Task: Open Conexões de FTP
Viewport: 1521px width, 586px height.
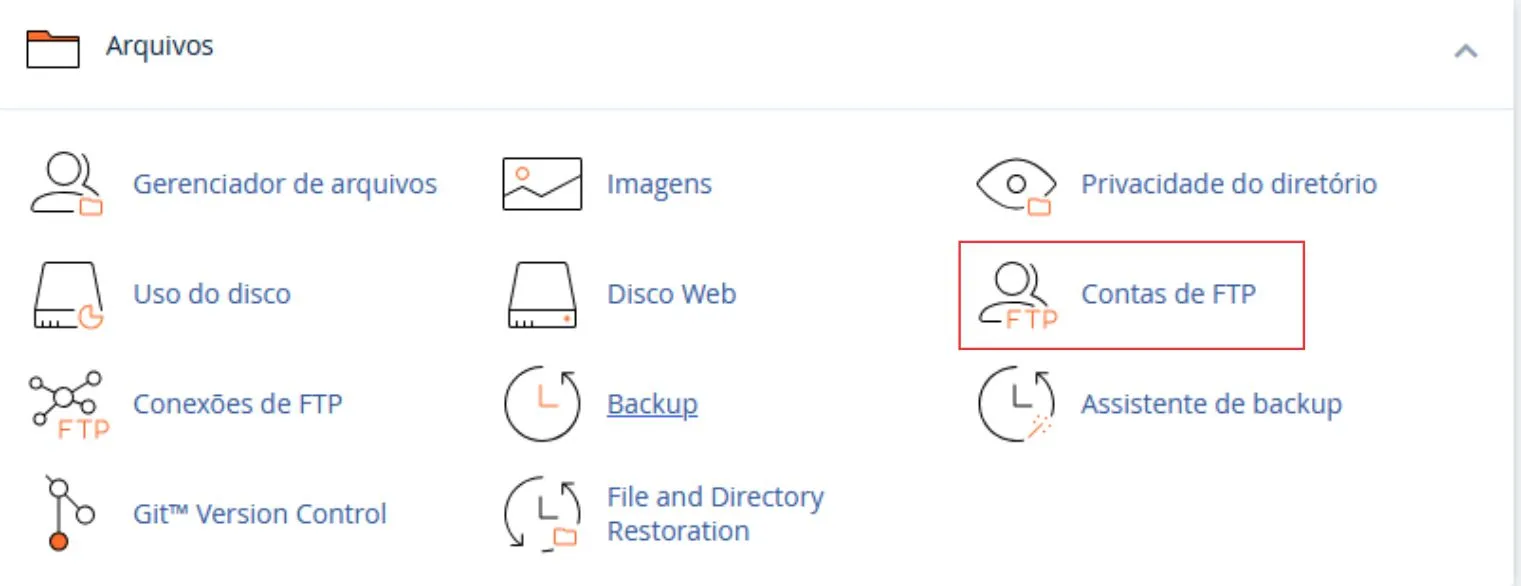Action: click(238, 404)
